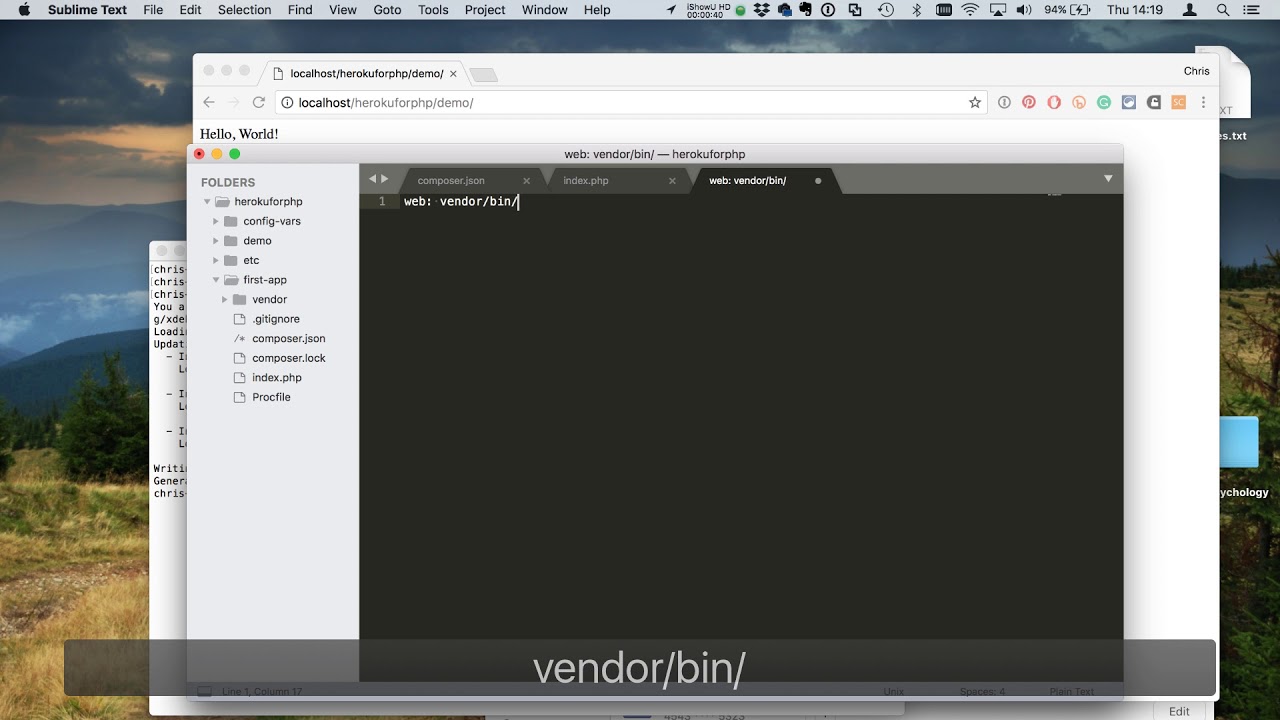Expand the demo folder arrow

point(216,241)
